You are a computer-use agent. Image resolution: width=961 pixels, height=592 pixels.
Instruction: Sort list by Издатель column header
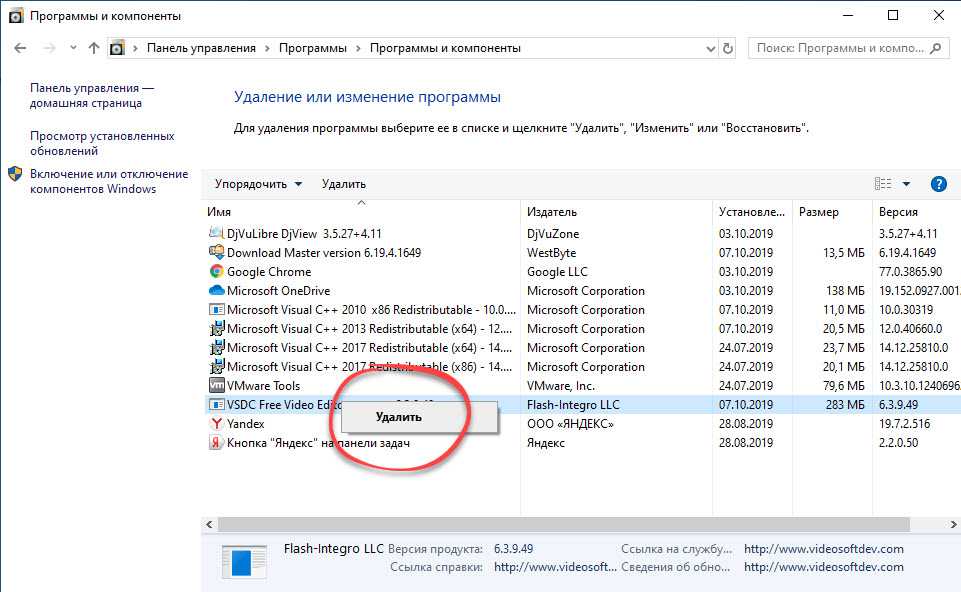pos(553,212)
